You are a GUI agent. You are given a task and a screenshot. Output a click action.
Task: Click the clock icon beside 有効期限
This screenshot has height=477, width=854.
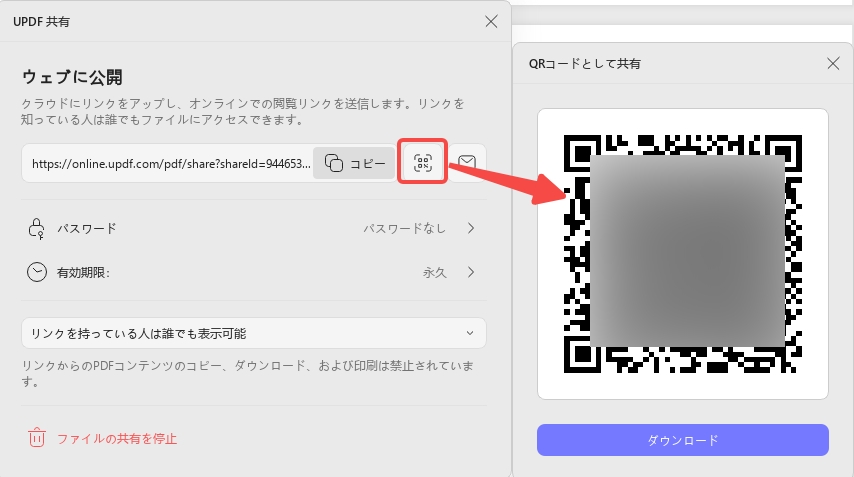(36, 272)
